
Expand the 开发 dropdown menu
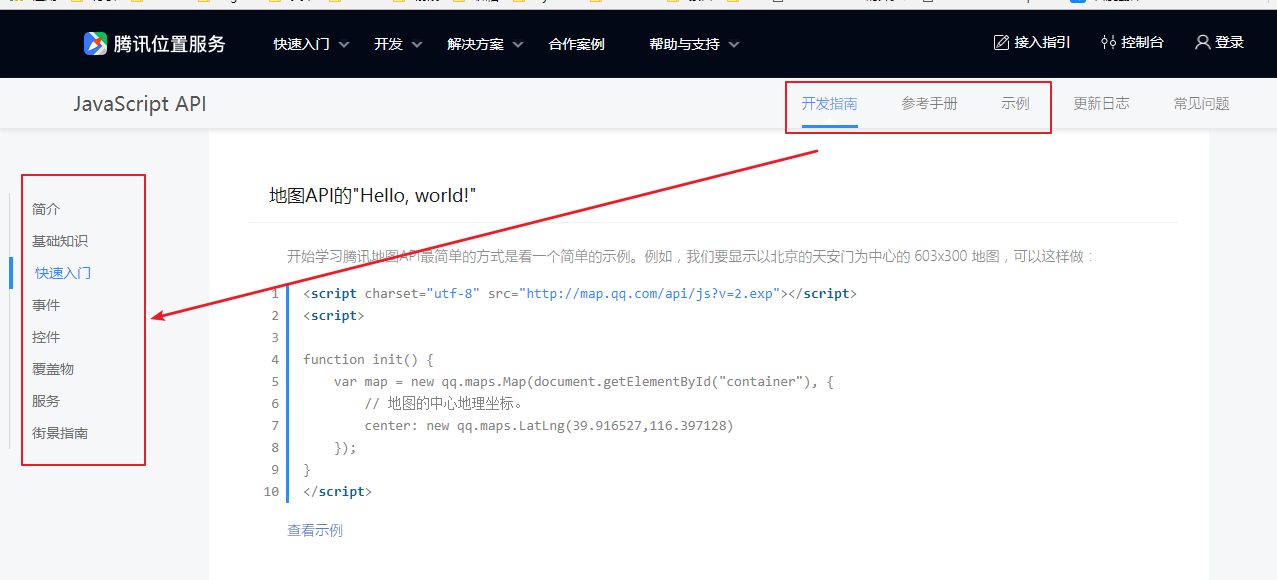click(x=398, y=44)
